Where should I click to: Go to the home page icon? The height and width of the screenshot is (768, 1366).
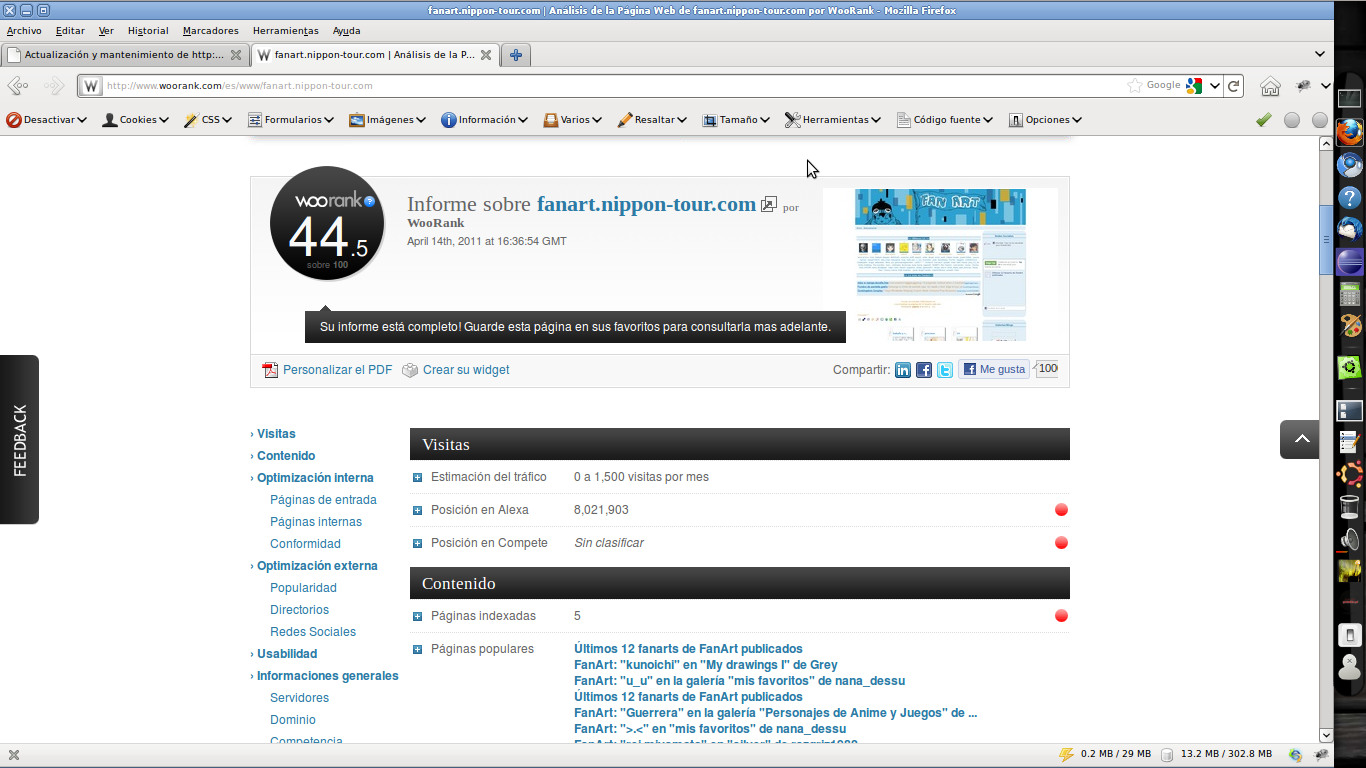pos(1270,86)
